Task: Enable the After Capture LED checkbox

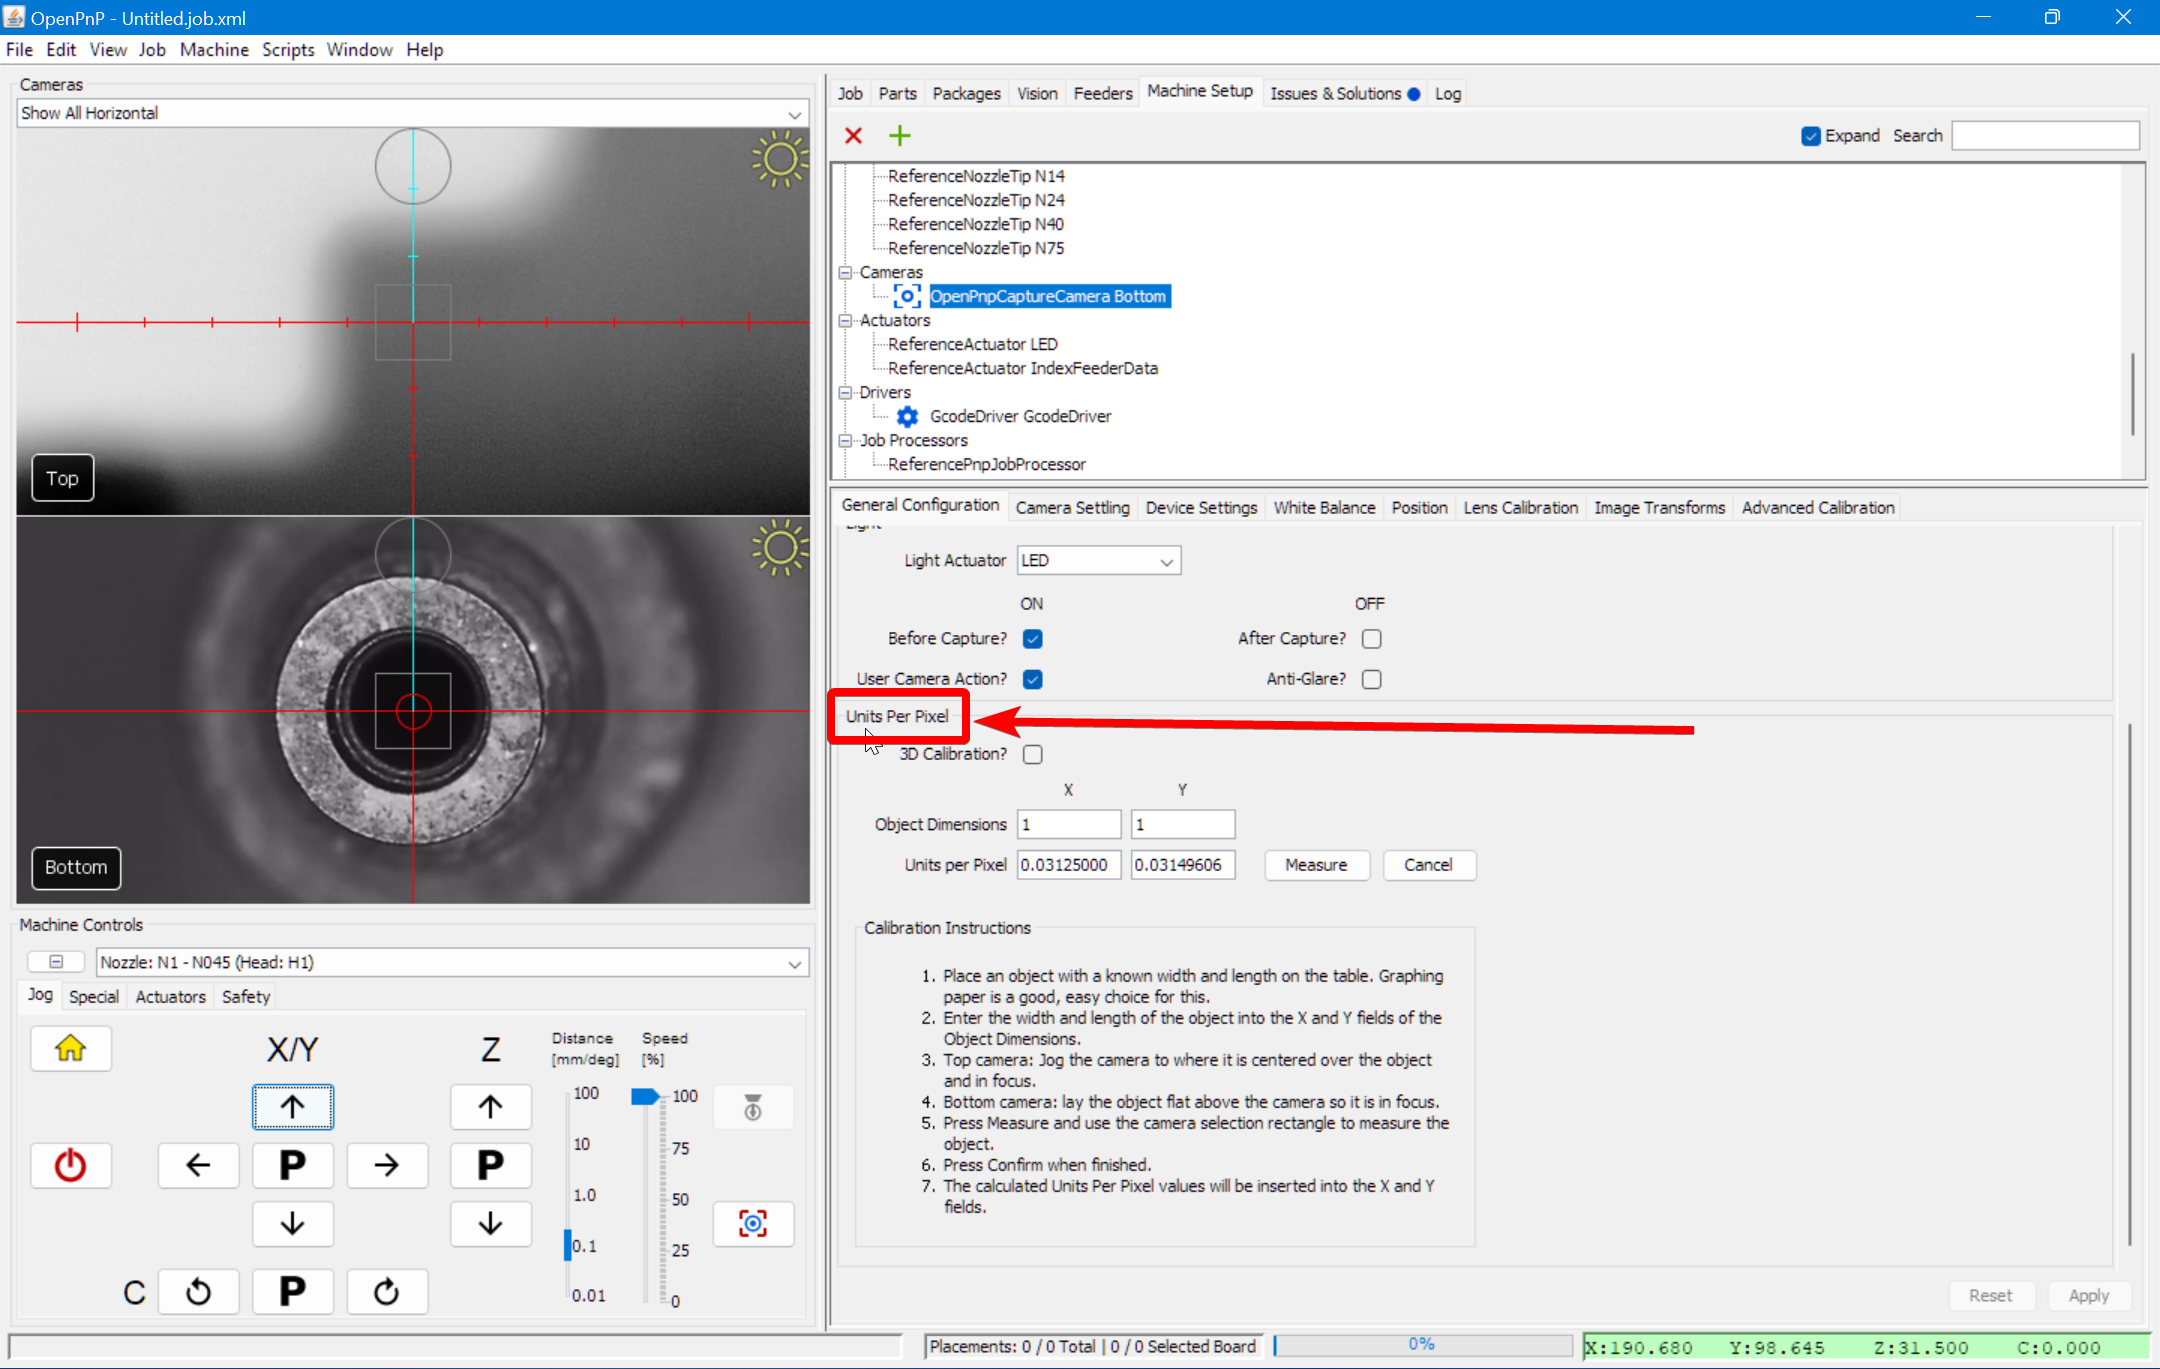Action: [x=1371, y=638]
